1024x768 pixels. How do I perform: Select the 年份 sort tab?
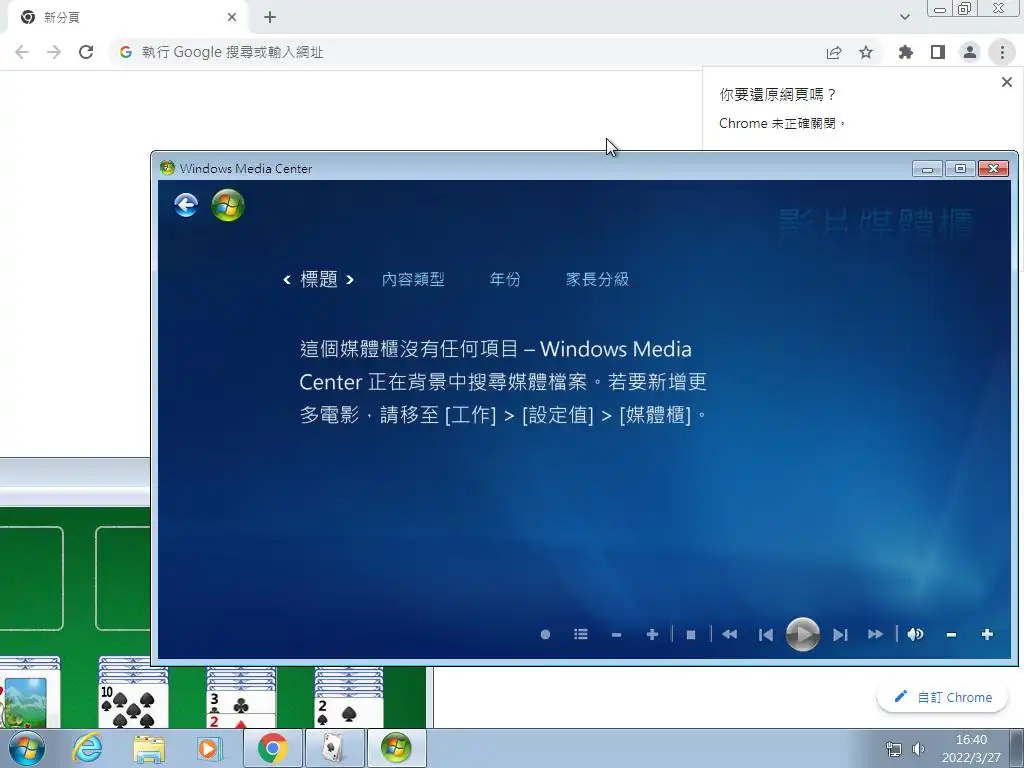click(x=505, y=280)
